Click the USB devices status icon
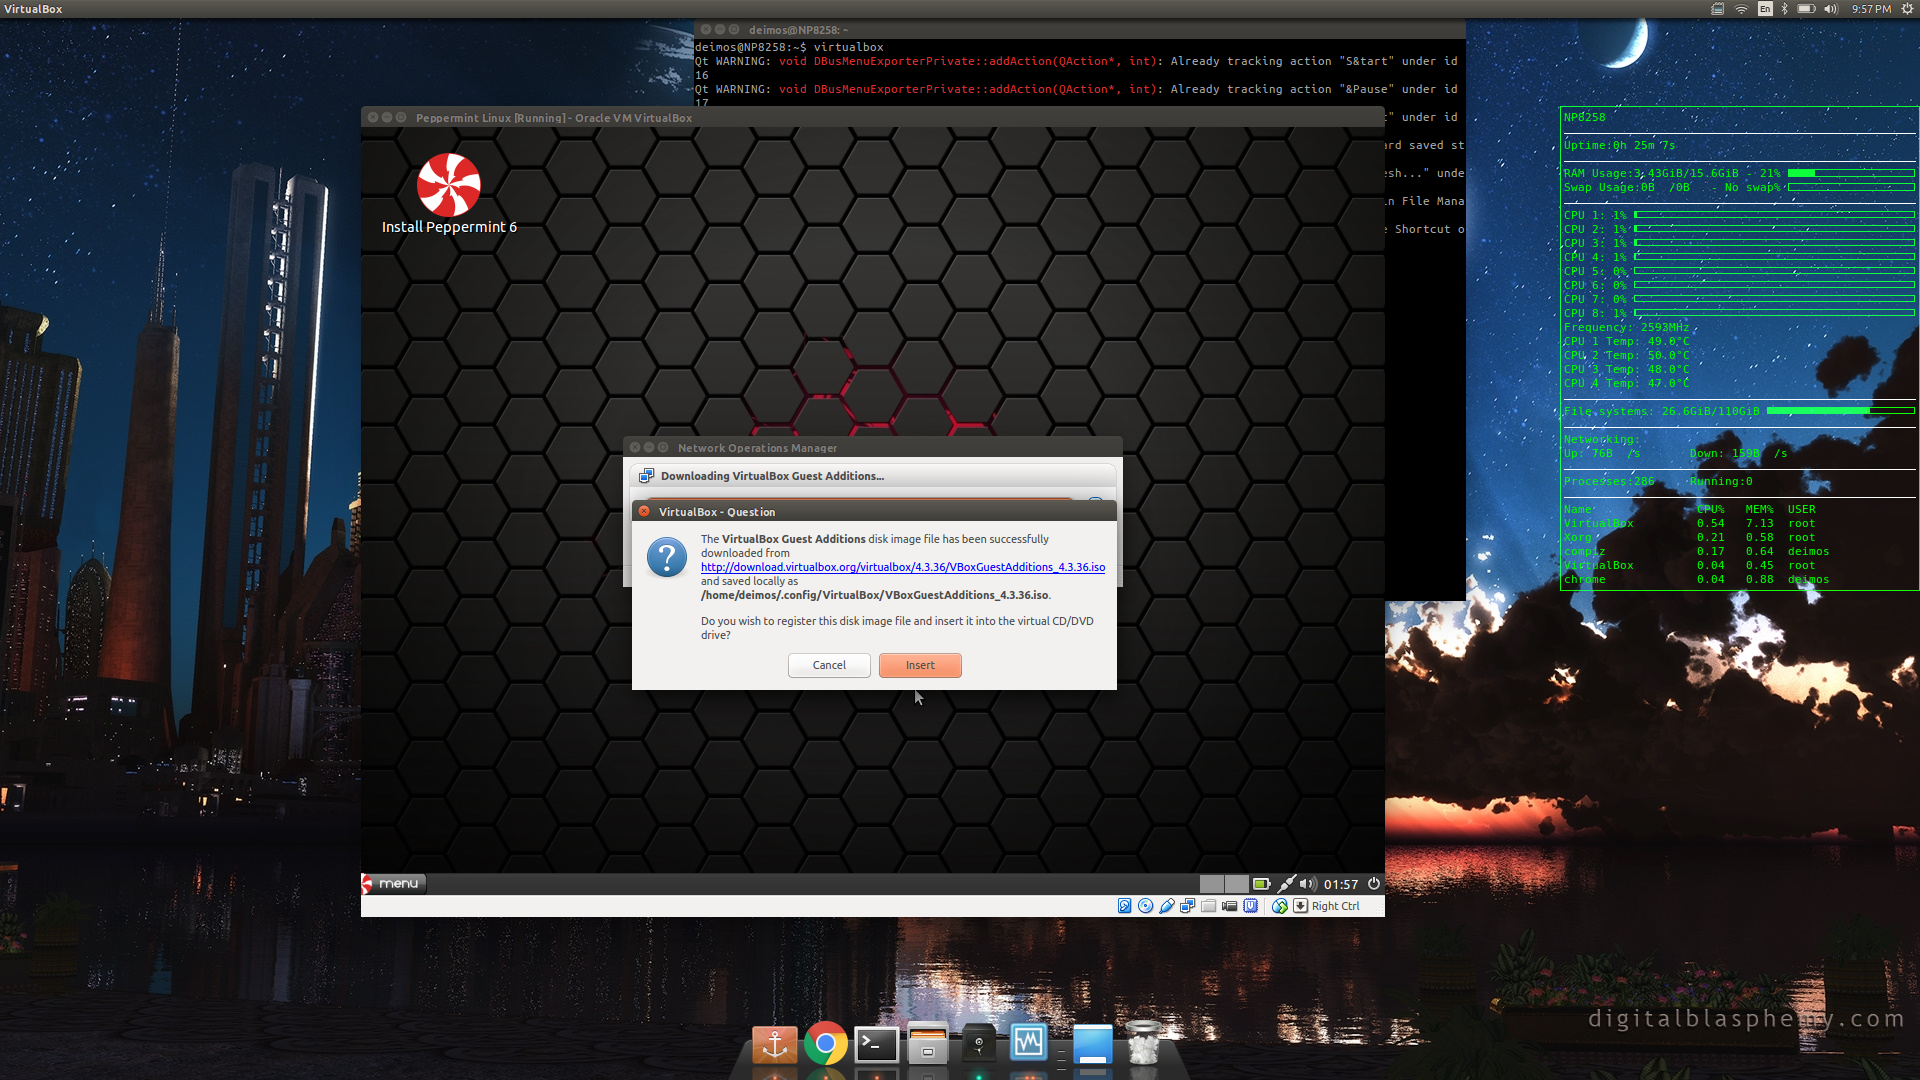The height and width of the screenshot is (1080, 1920). (x=1166, y=906)
